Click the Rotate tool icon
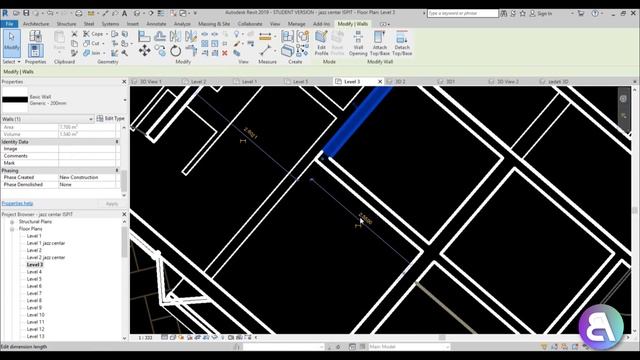Image resolution: width=640 pixels, height=360 pixels. (176, 51)
